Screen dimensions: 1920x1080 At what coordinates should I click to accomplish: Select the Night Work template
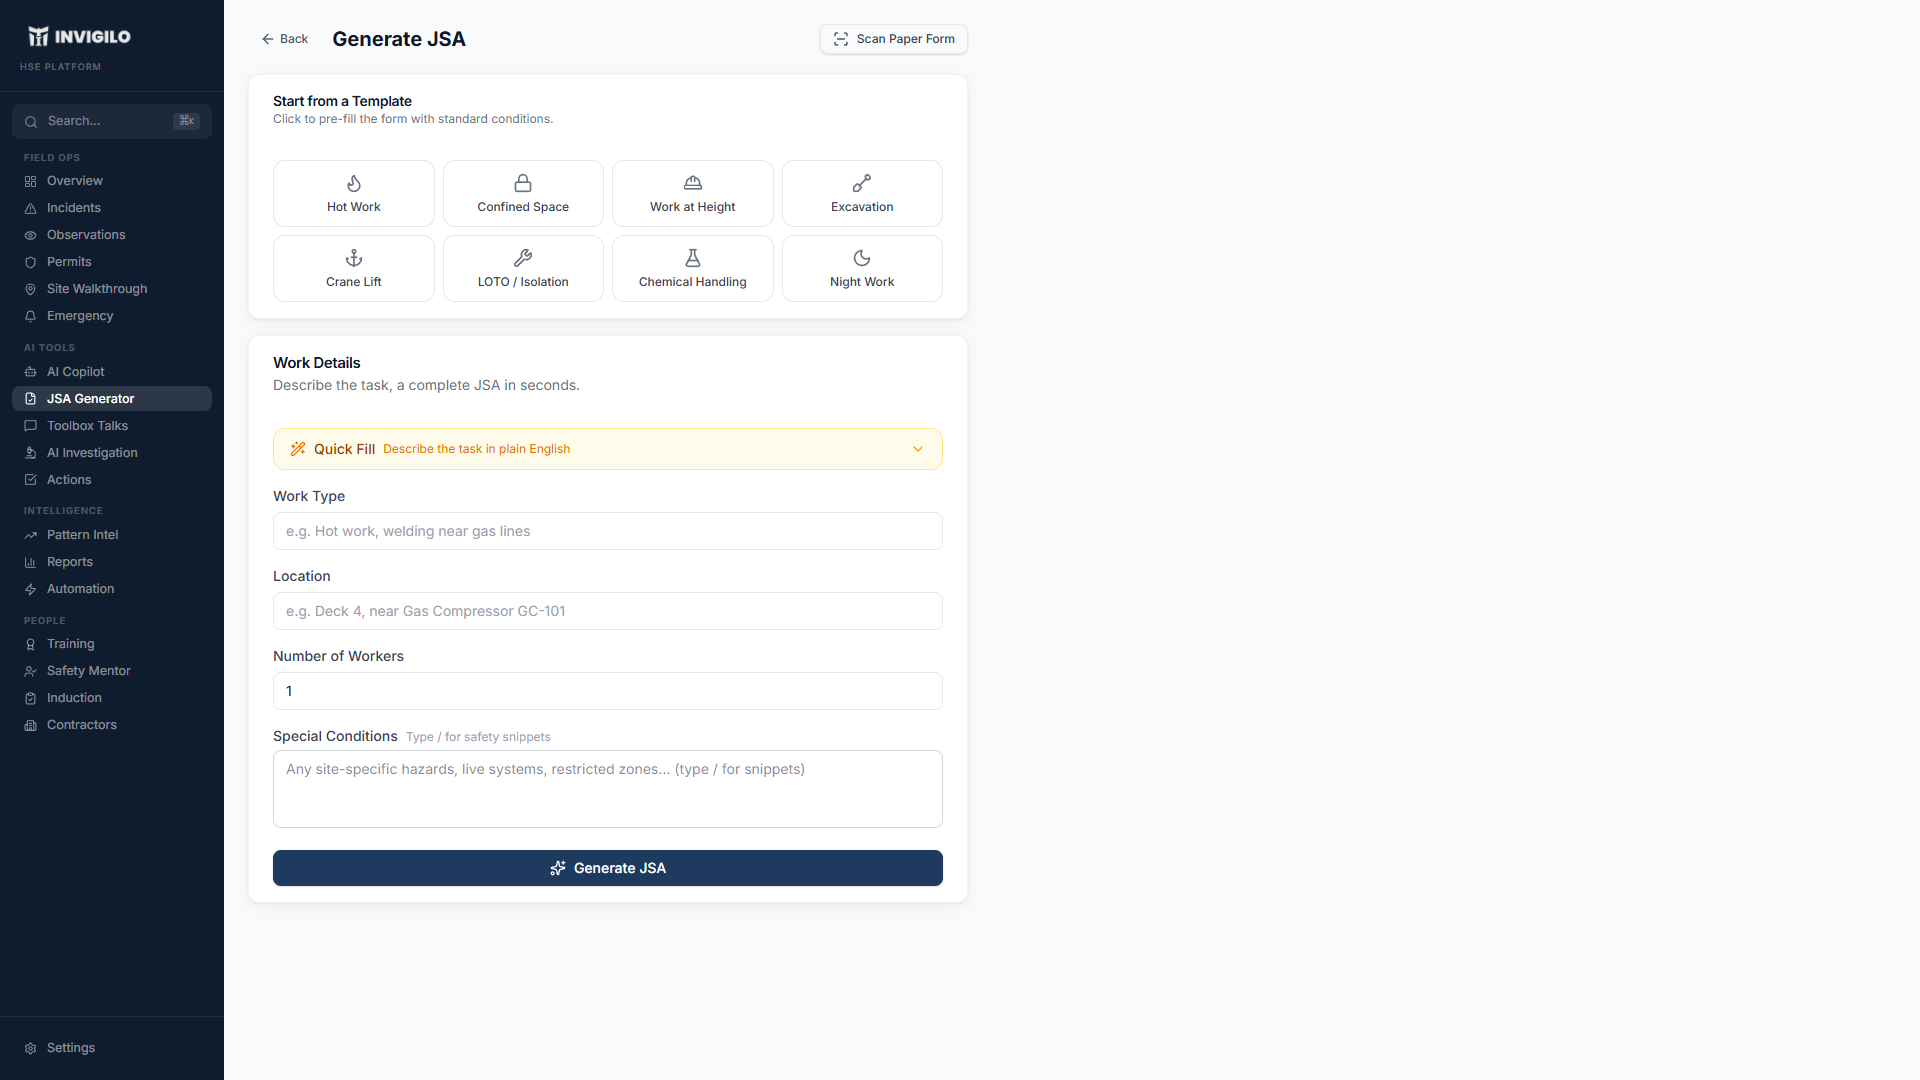point(862,269)
